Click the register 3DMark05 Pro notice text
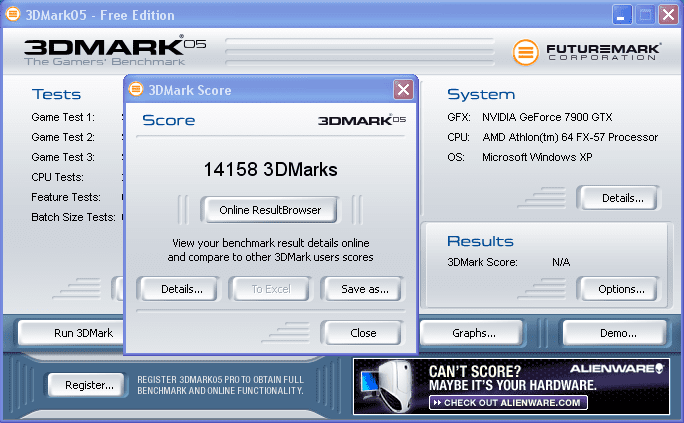Screen dimensions: 684x423 pyautogui.click(x=220, y=385)
